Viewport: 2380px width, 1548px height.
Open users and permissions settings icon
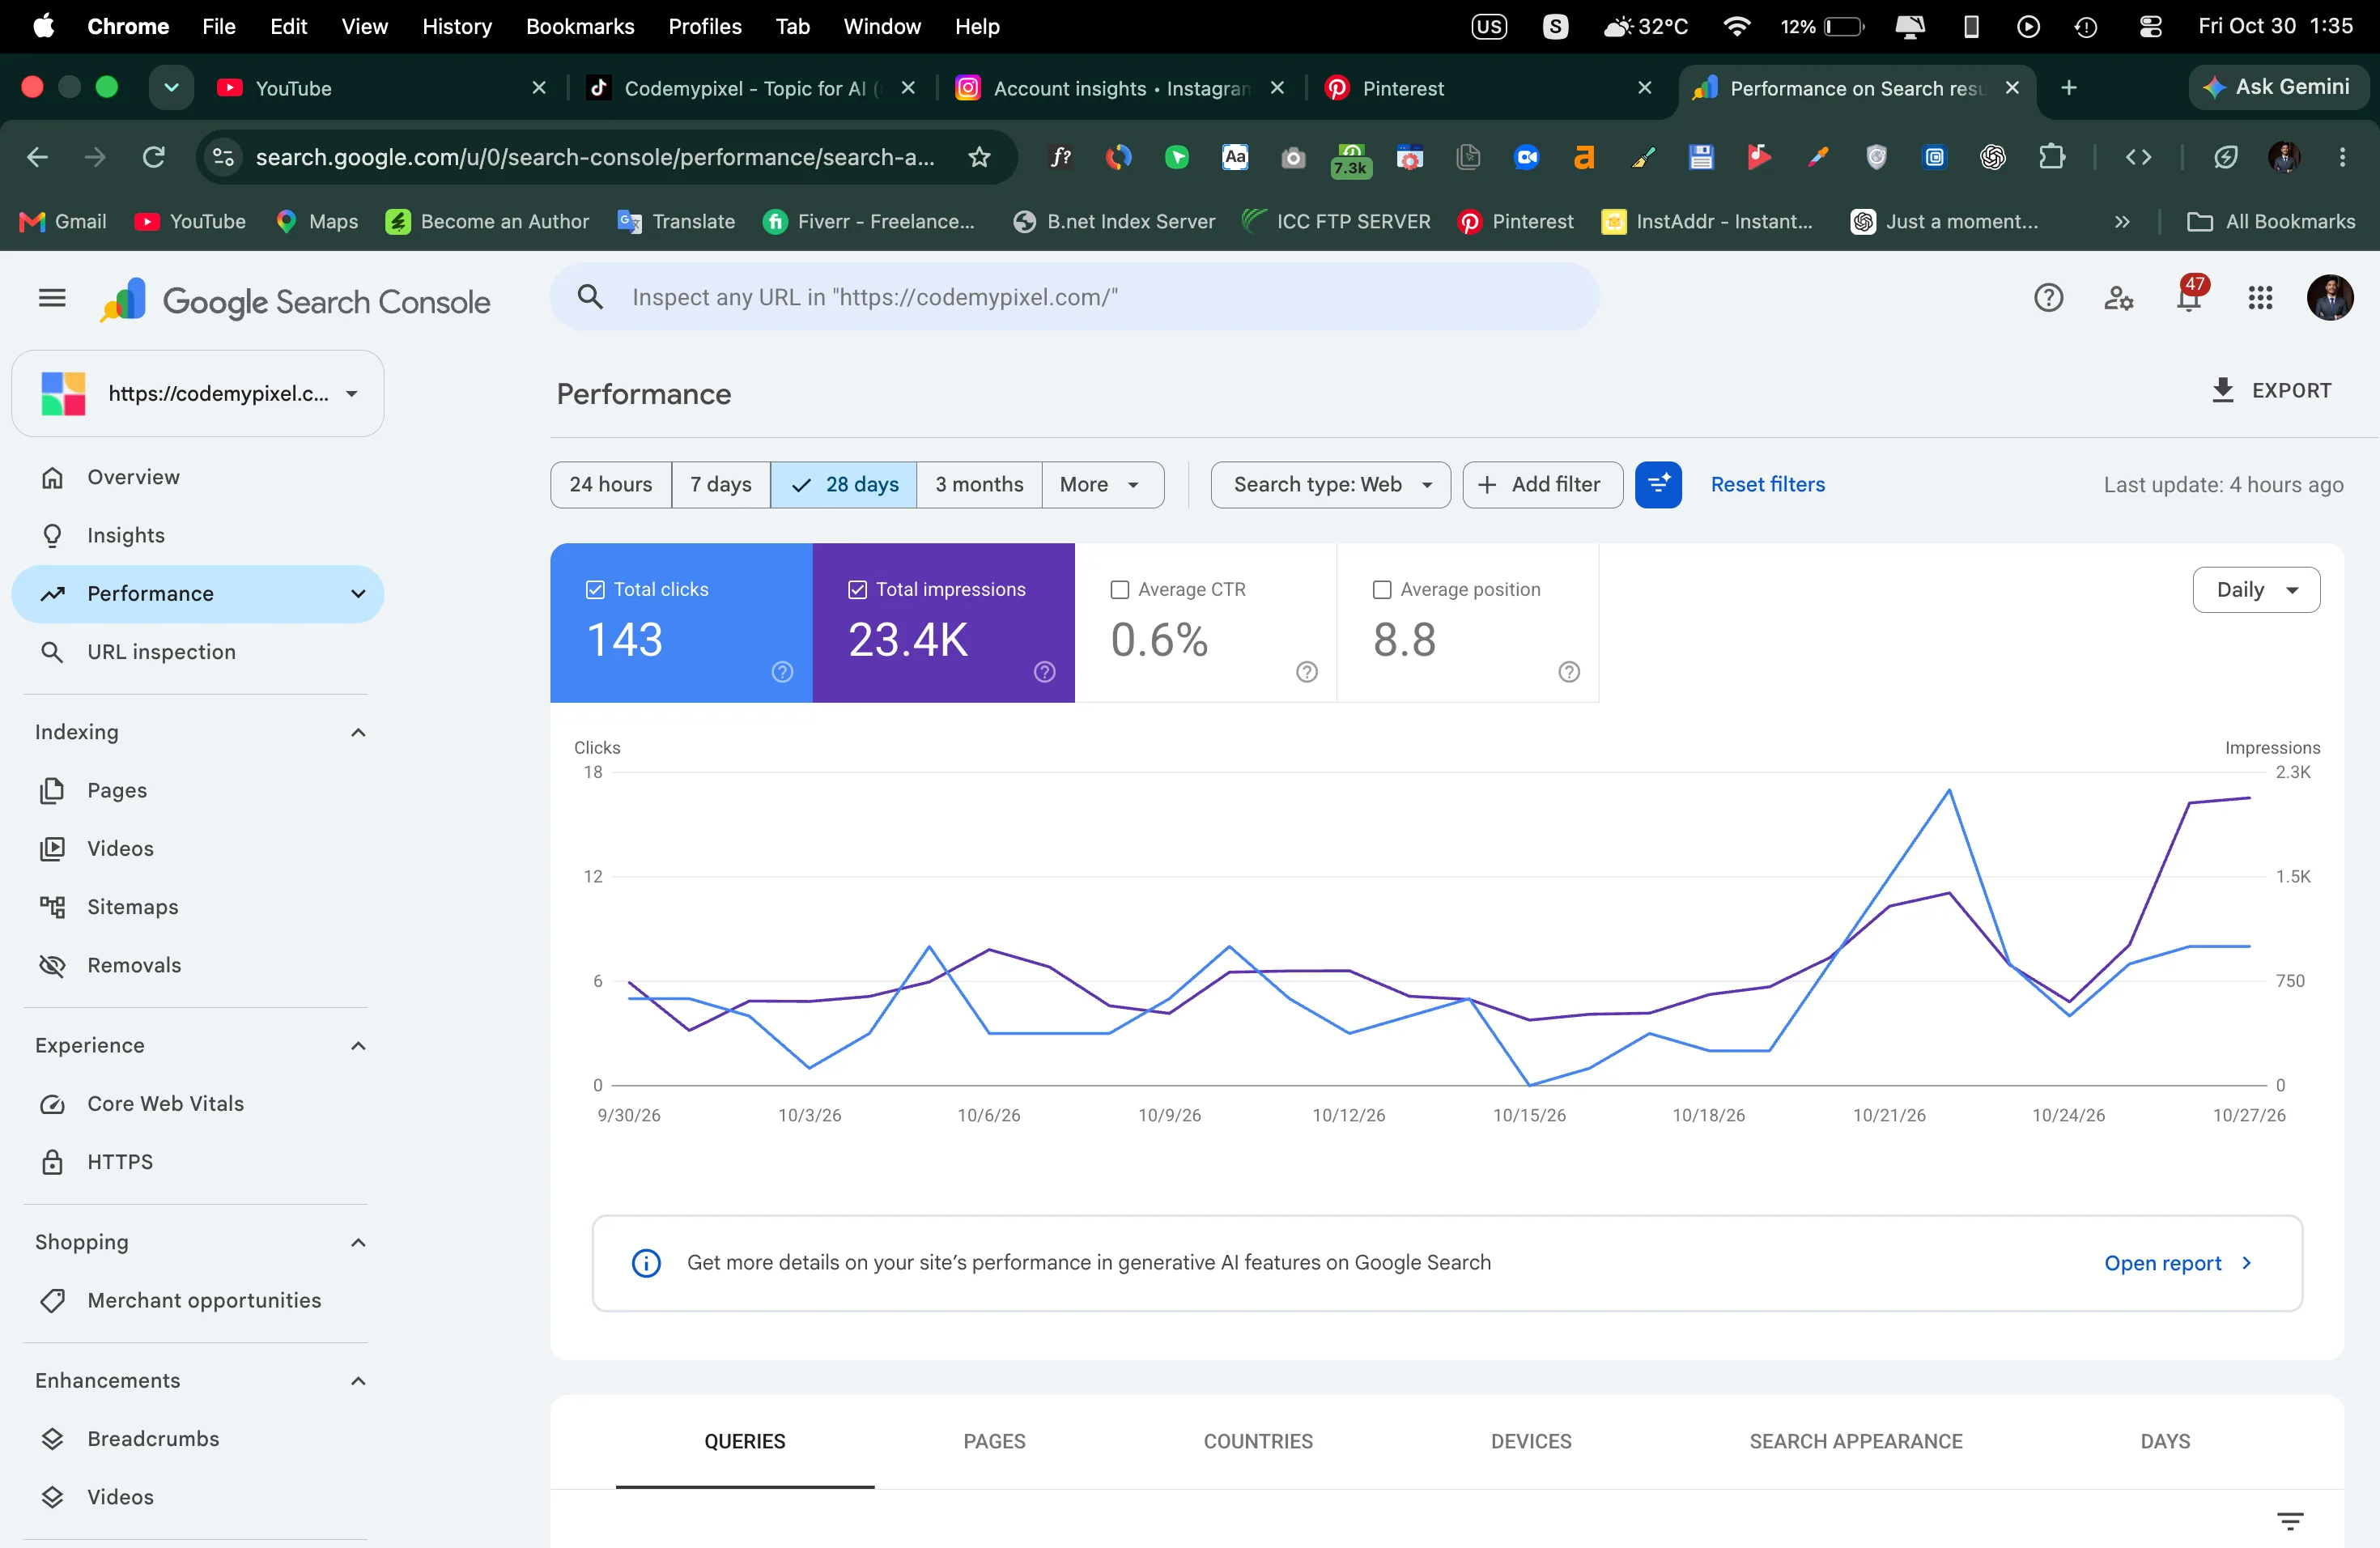(2118, 298)
